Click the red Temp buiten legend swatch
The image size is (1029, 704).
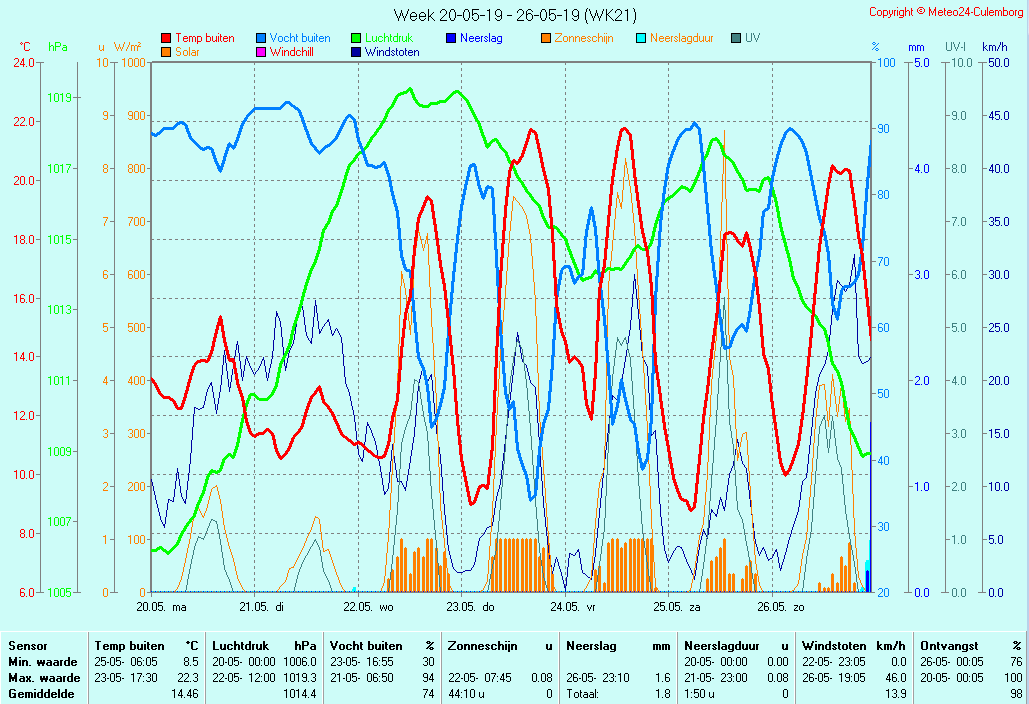[166, 39]
